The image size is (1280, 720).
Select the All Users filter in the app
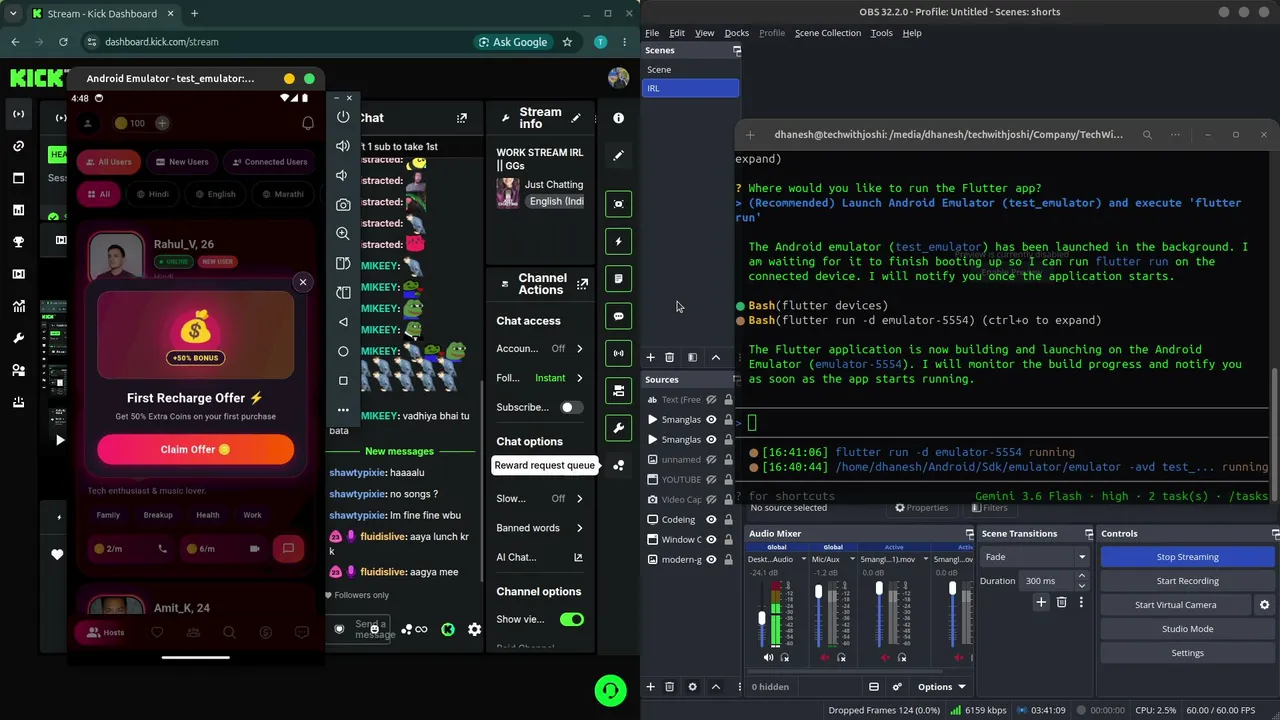coord(107,162)
